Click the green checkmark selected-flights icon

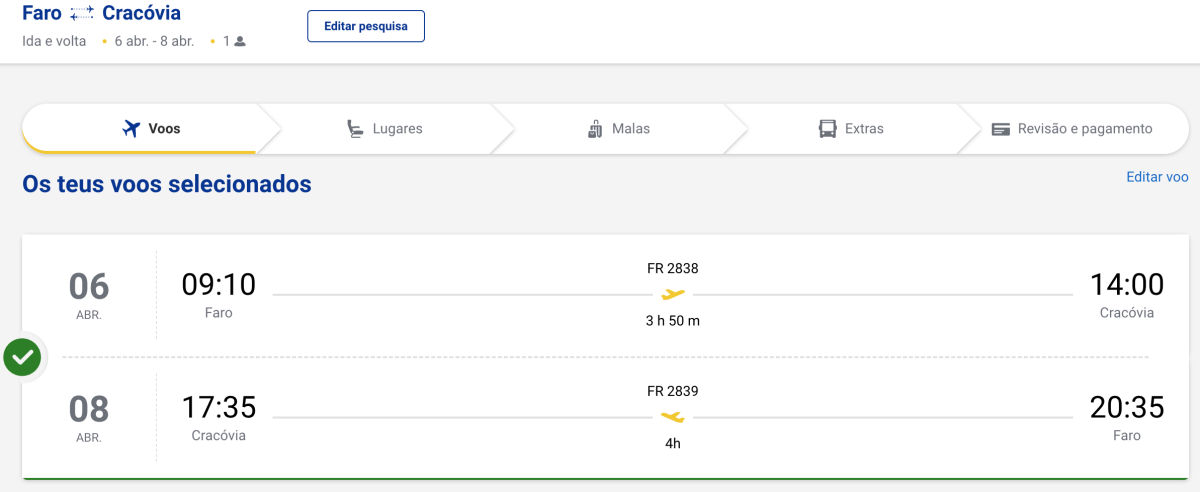[x=22, y=357]
